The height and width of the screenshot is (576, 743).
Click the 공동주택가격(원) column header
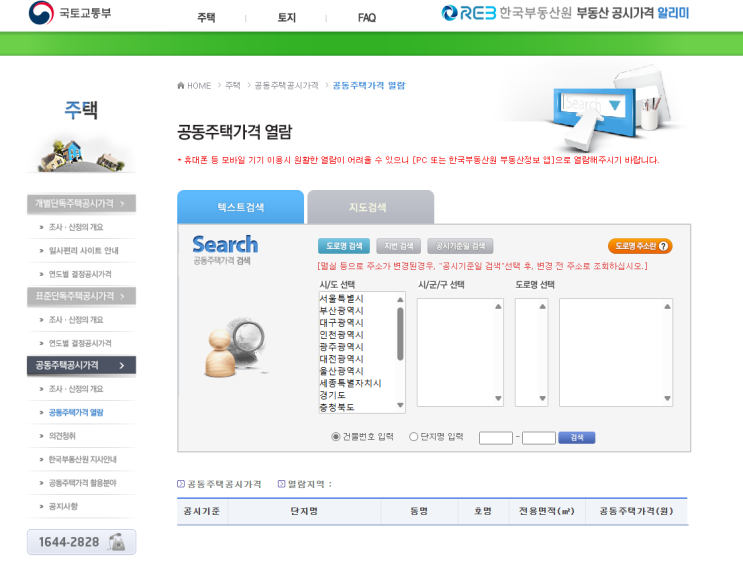(x=636, y=511)
